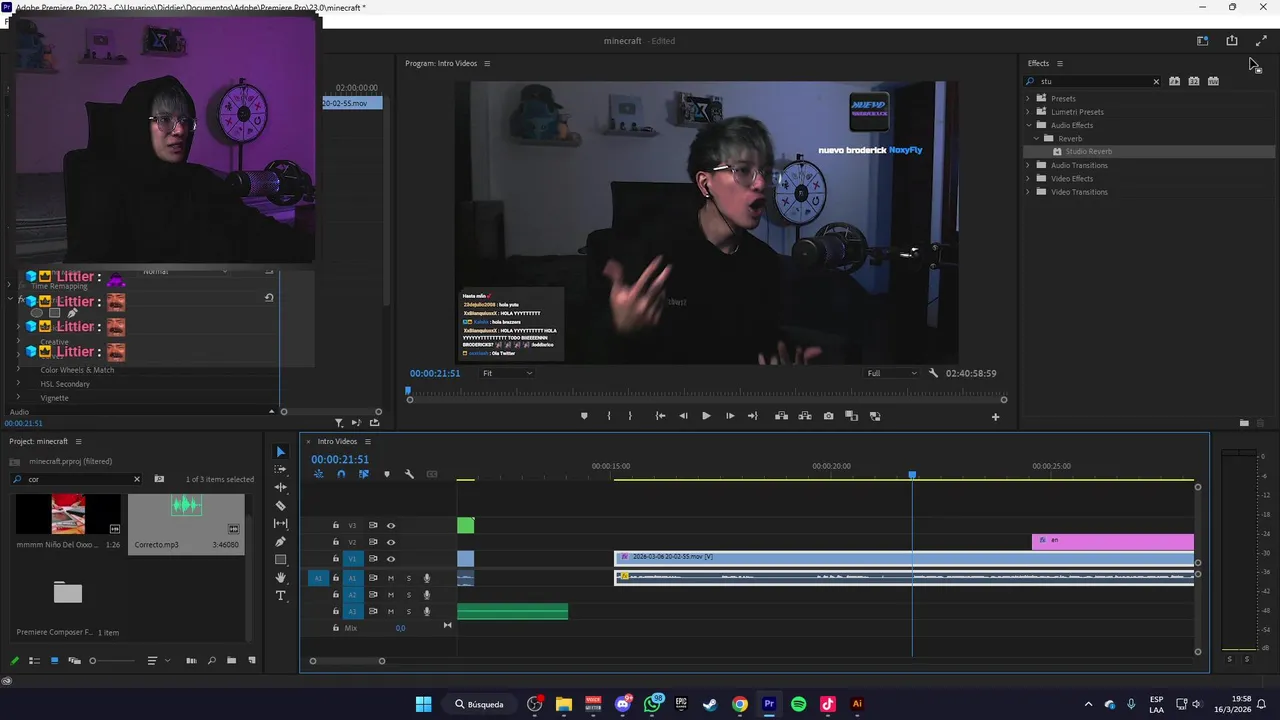Toggle sync lock on track A2
Viewport: 1280px width, 720px height.
coord(373,595)
